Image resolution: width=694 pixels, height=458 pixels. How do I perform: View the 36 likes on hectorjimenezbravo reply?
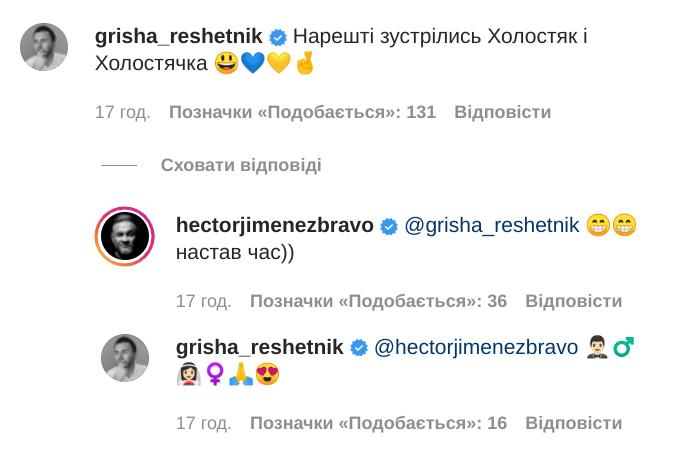(x=378, y=301)
